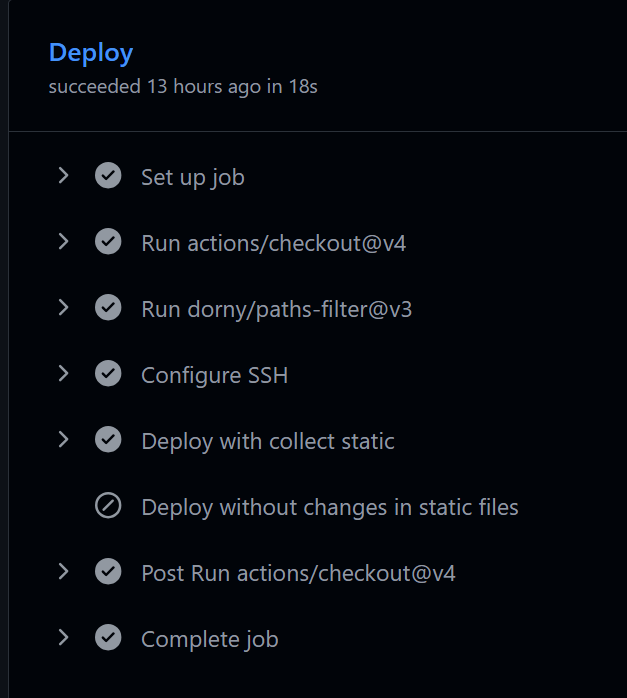627x698 pixels.
Task: Expand the Set up job step chevron
Action: 63,176
